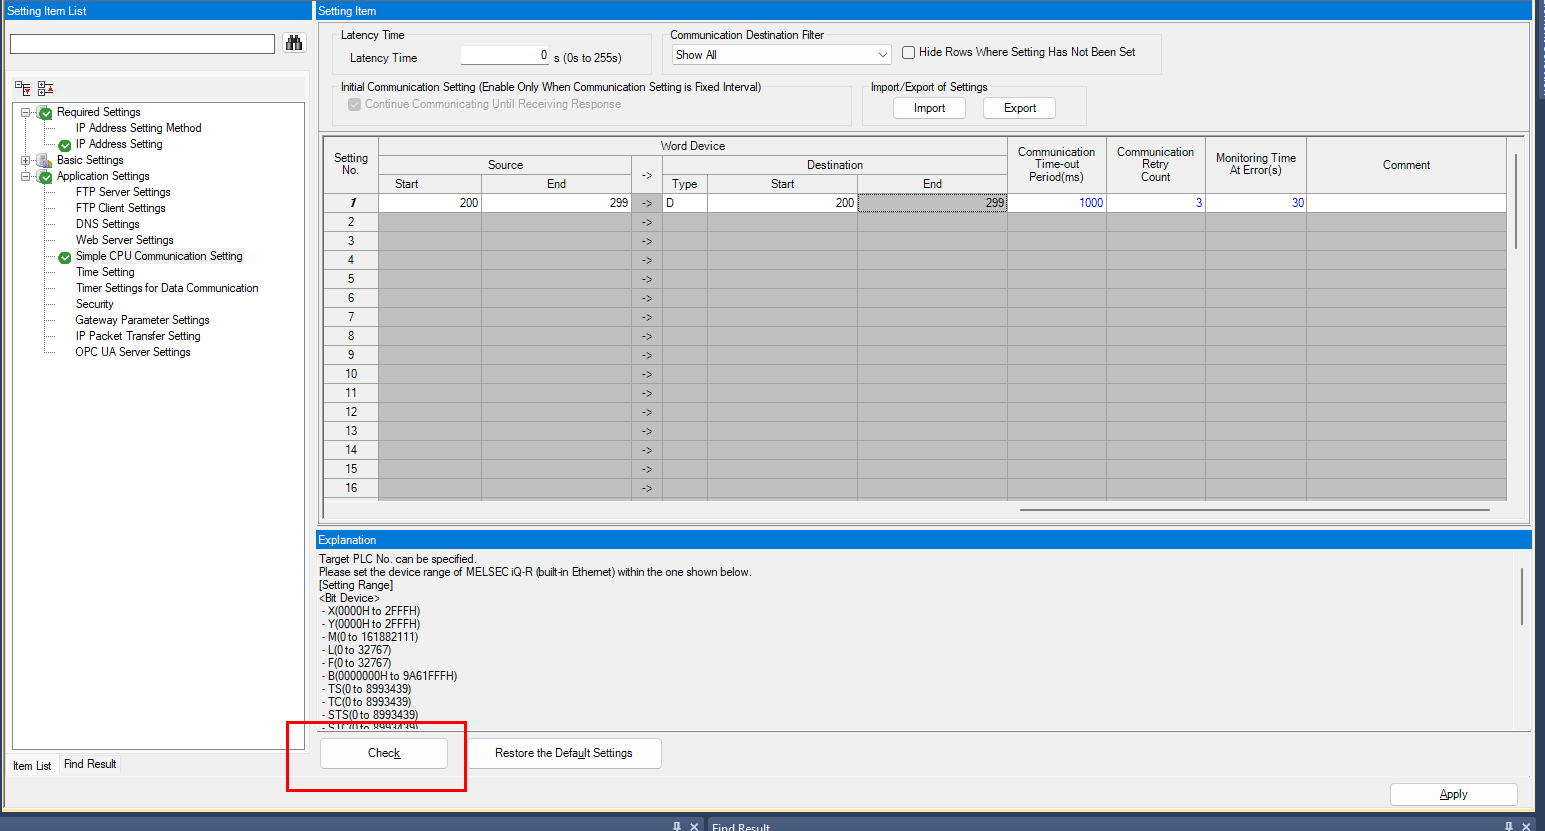Click the grid's horizontal scrollbar
1545x831 pixels.
(1255, 510)
